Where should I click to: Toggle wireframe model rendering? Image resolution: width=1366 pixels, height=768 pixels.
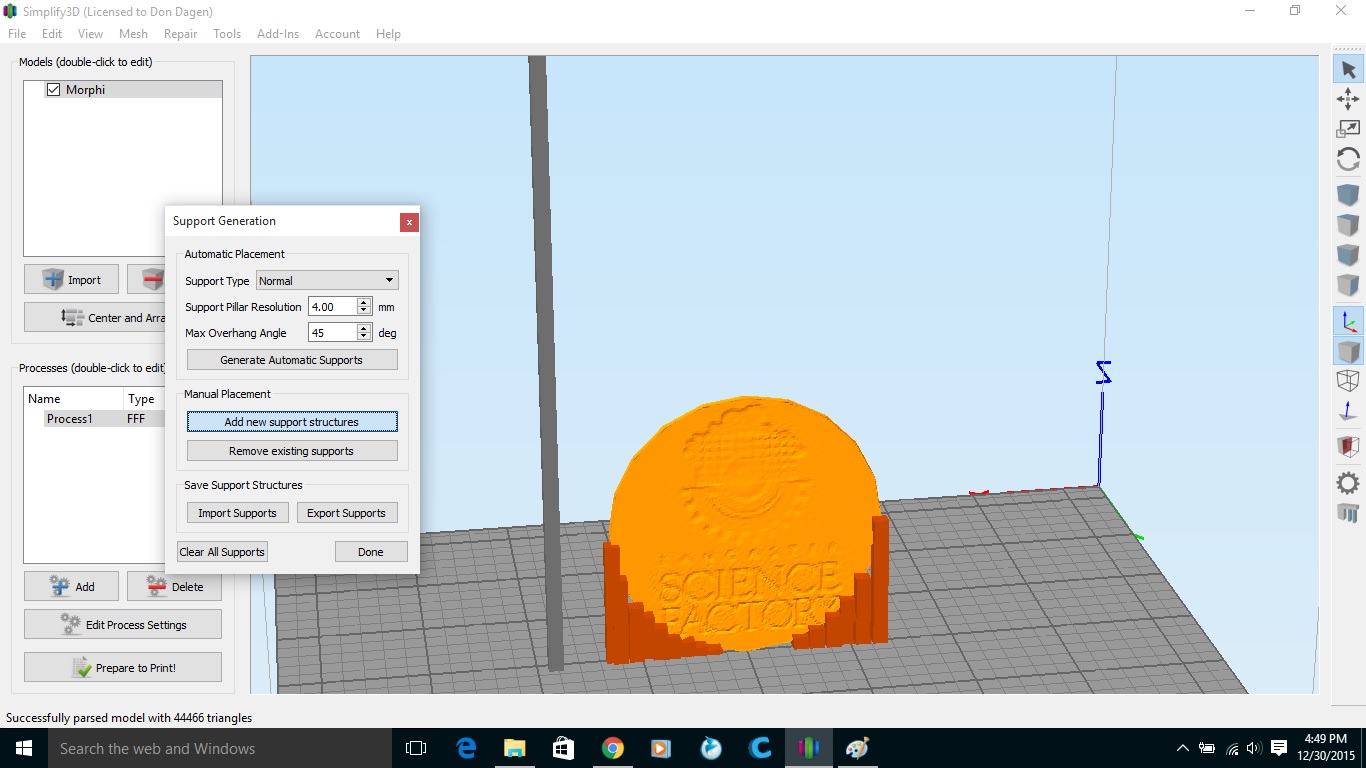pyautogui.click(x=1348, y=381)
